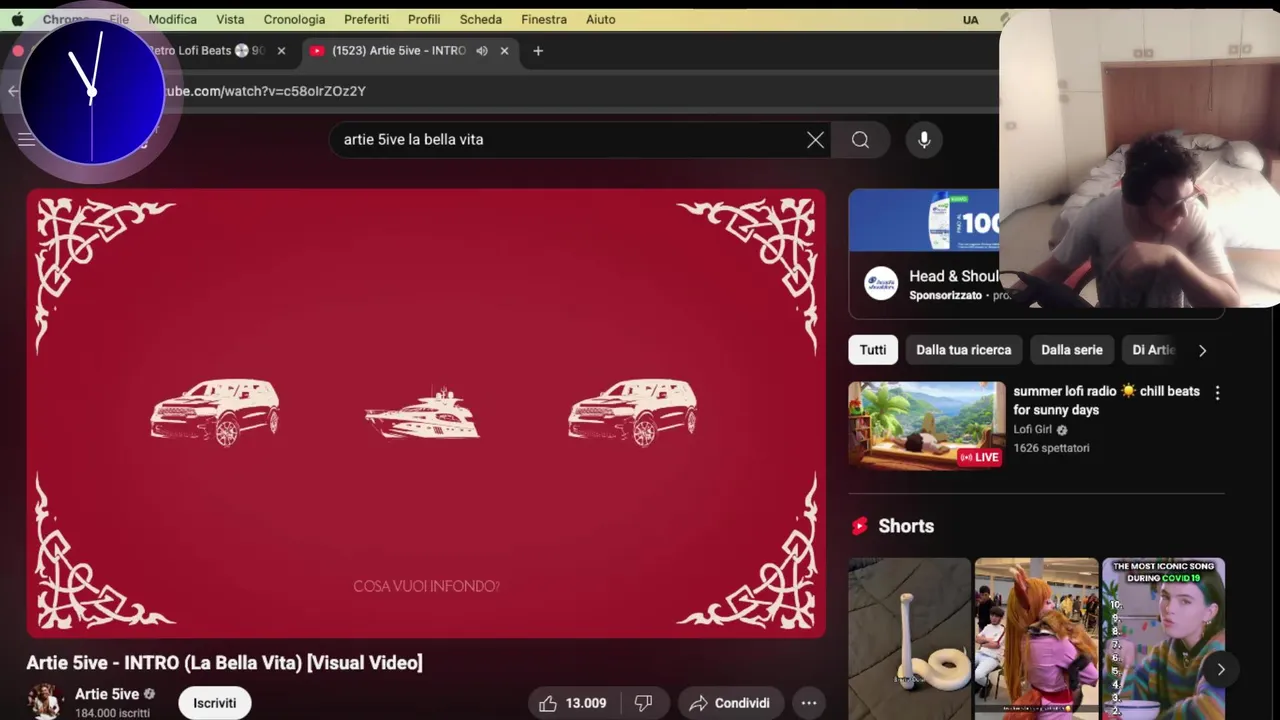1280x720 pixels.
Task: Subscribe with the Iscriviti button
Action: click(215, 703)
